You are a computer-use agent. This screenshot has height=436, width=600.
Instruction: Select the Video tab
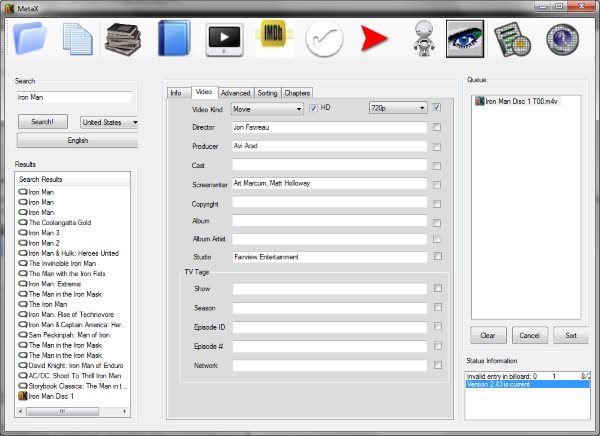point(204,92)
